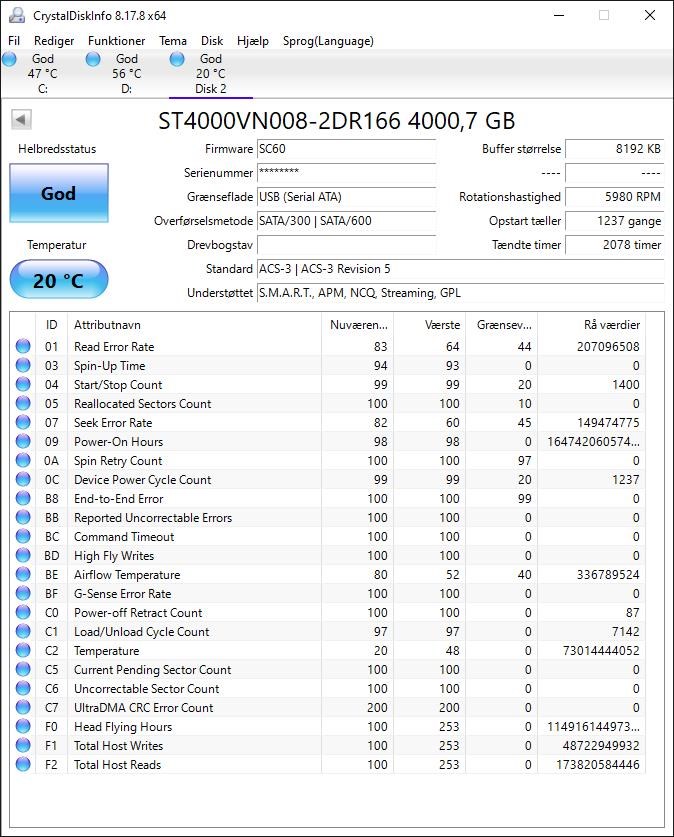This screenshot has width=674, height=837.
Task: Click status icon for Power-off Retract Count
Action: [23, 612]
